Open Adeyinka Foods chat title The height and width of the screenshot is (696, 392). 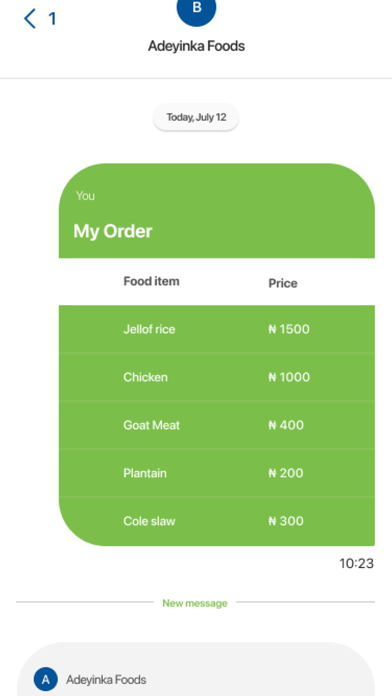(196, 46)
